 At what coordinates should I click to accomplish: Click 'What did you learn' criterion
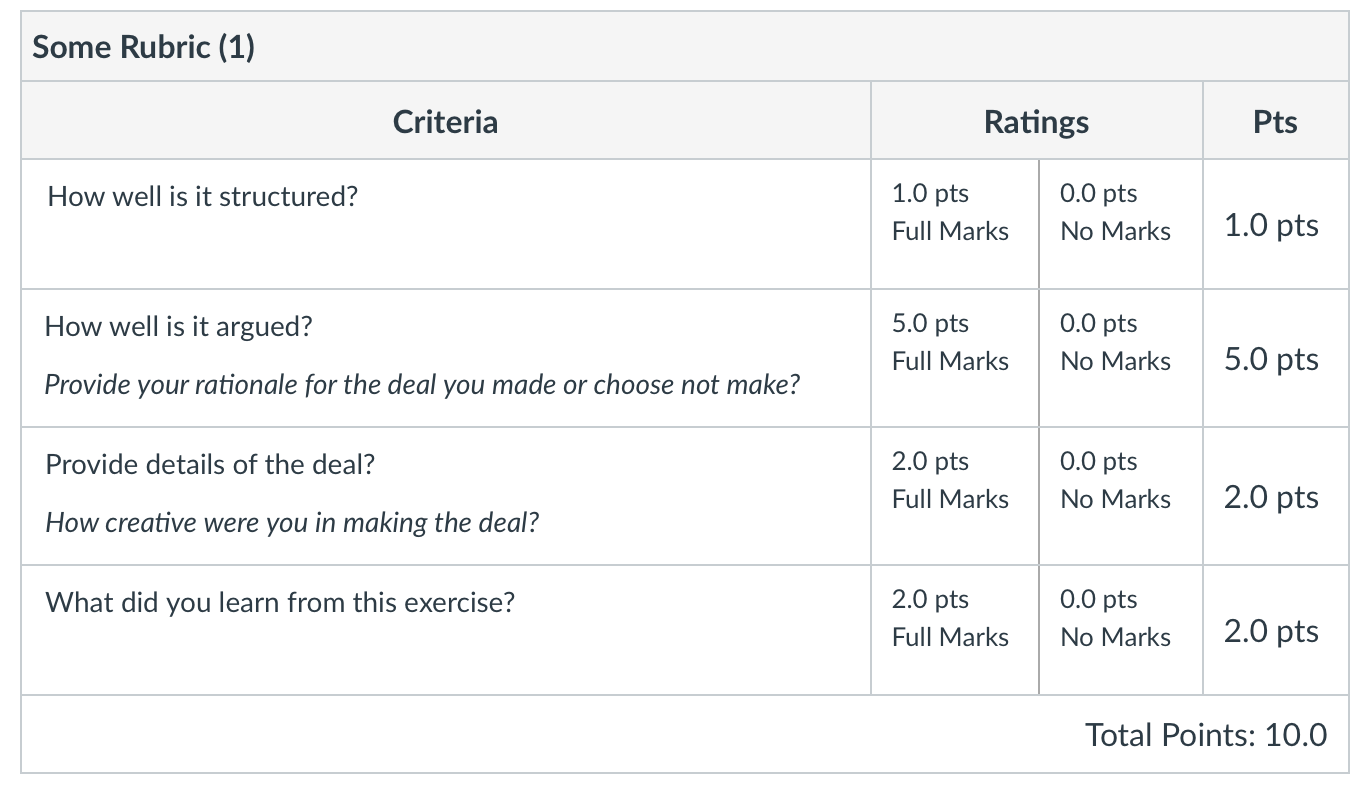(x=280, y=602)
